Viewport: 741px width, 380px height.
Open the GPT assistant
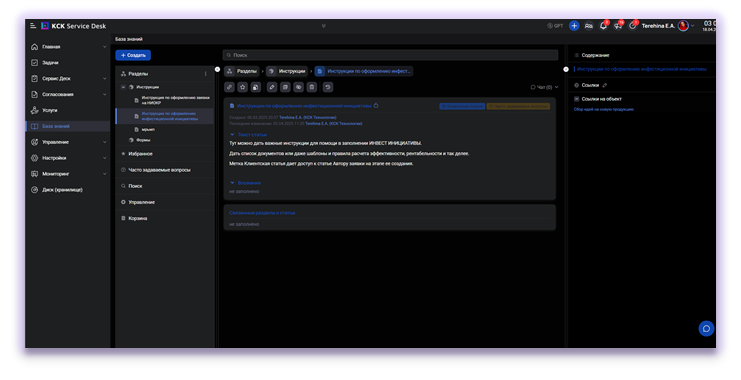pyautogui.click(x=555, y=26)
